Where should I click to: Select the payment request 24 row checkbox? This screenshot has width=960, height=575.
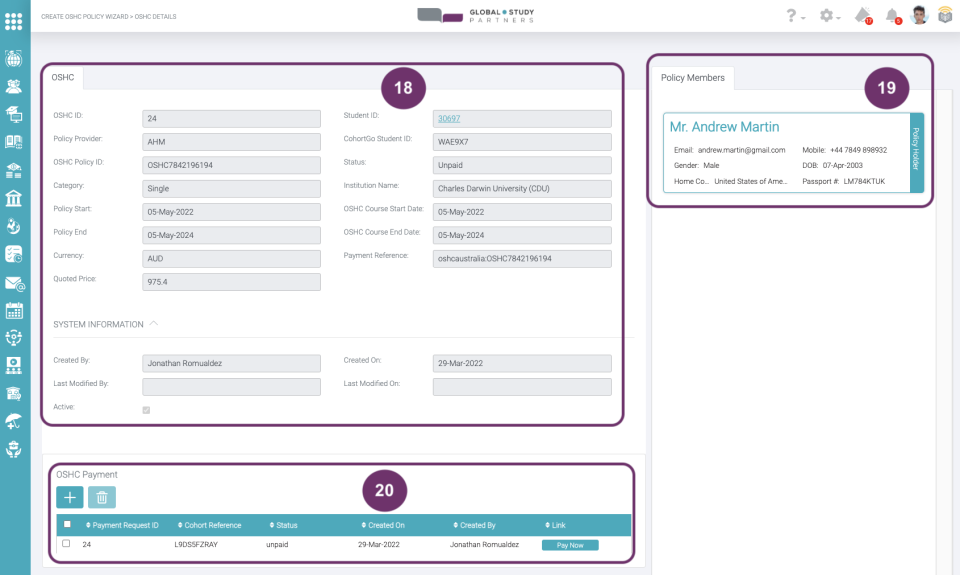tap(66, 544)
